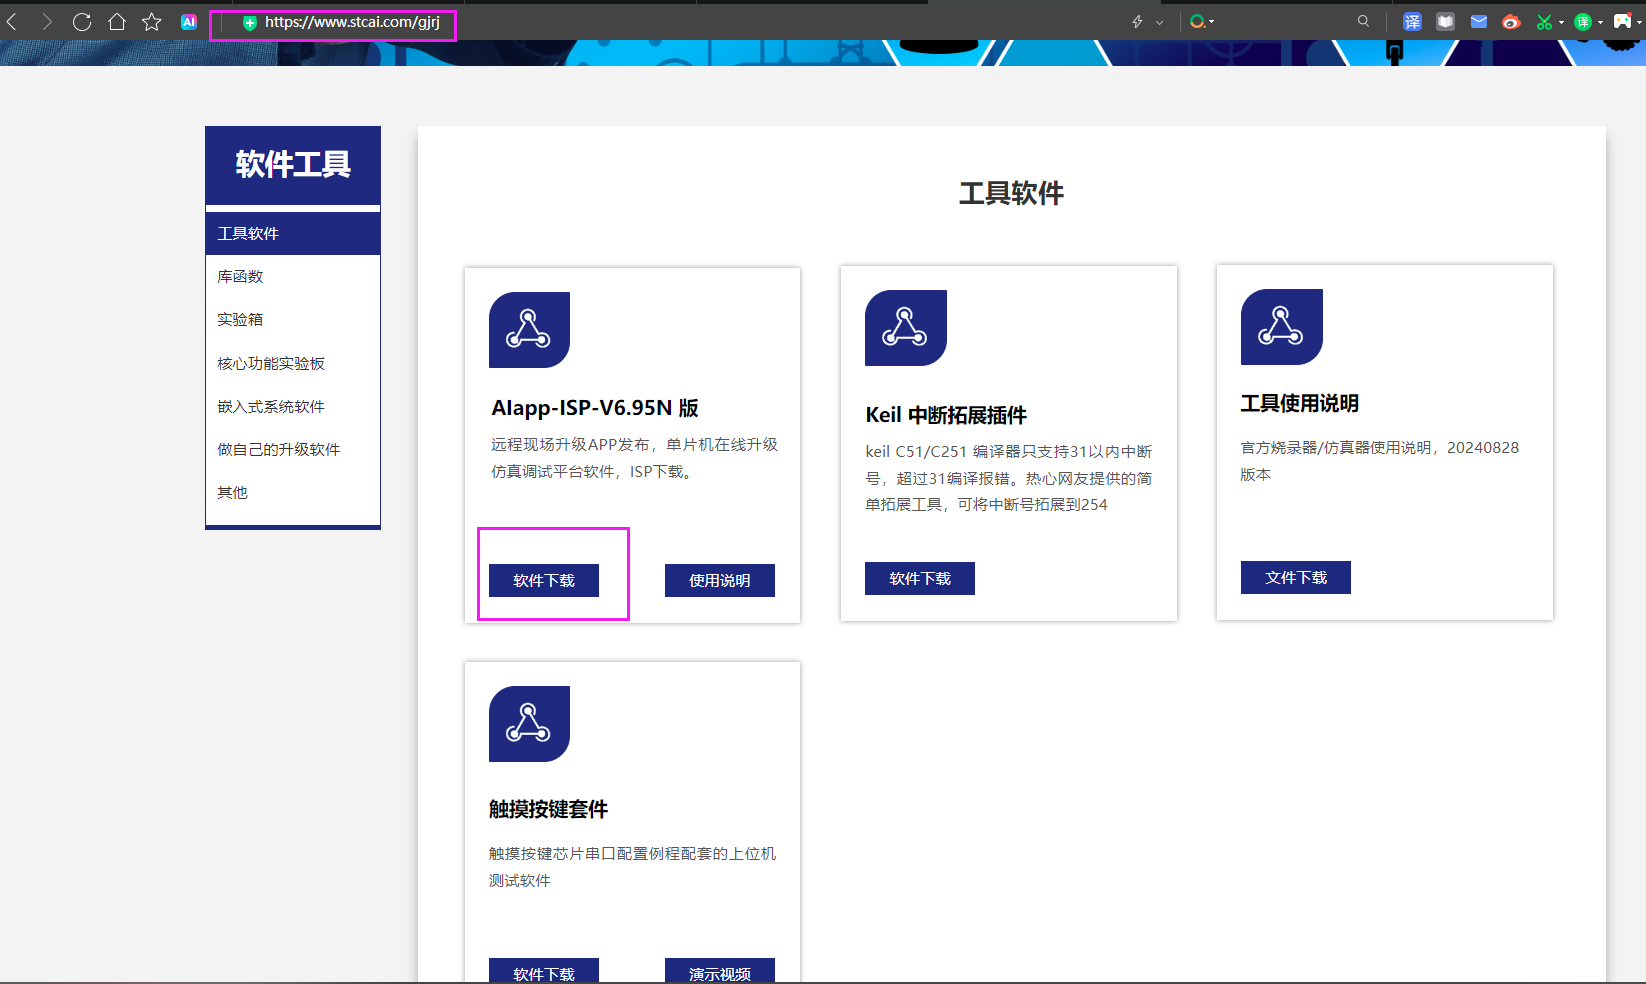Screen dimensions: 1646x984
Task: Click 使用说明 button for AIapp-ISP
Action: (720, 581)
